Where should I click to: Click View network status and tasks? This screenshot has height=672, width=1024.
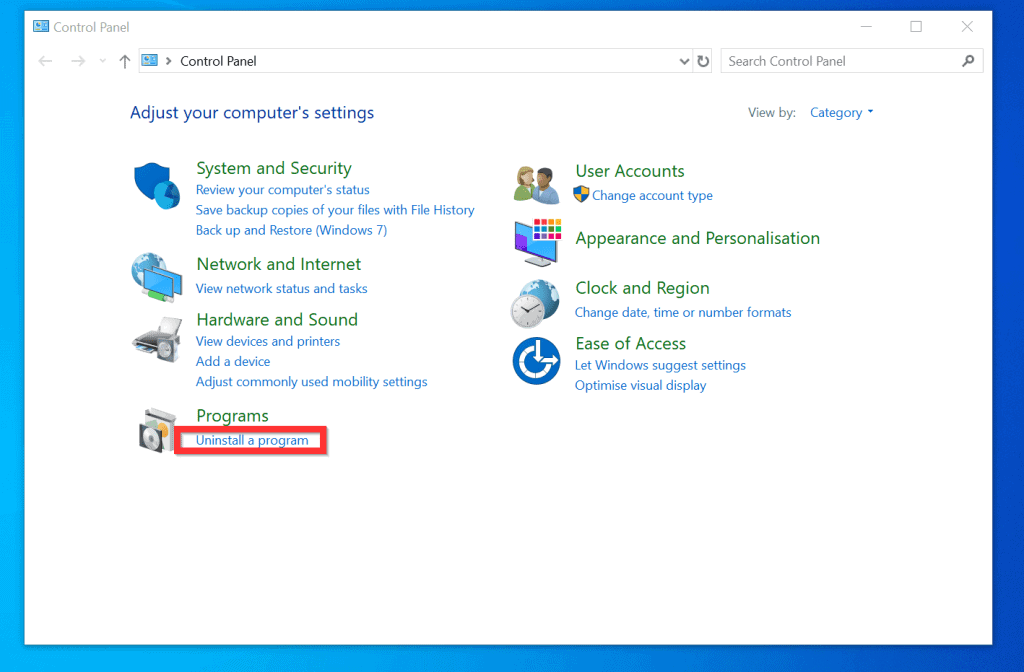click(281, 289)
